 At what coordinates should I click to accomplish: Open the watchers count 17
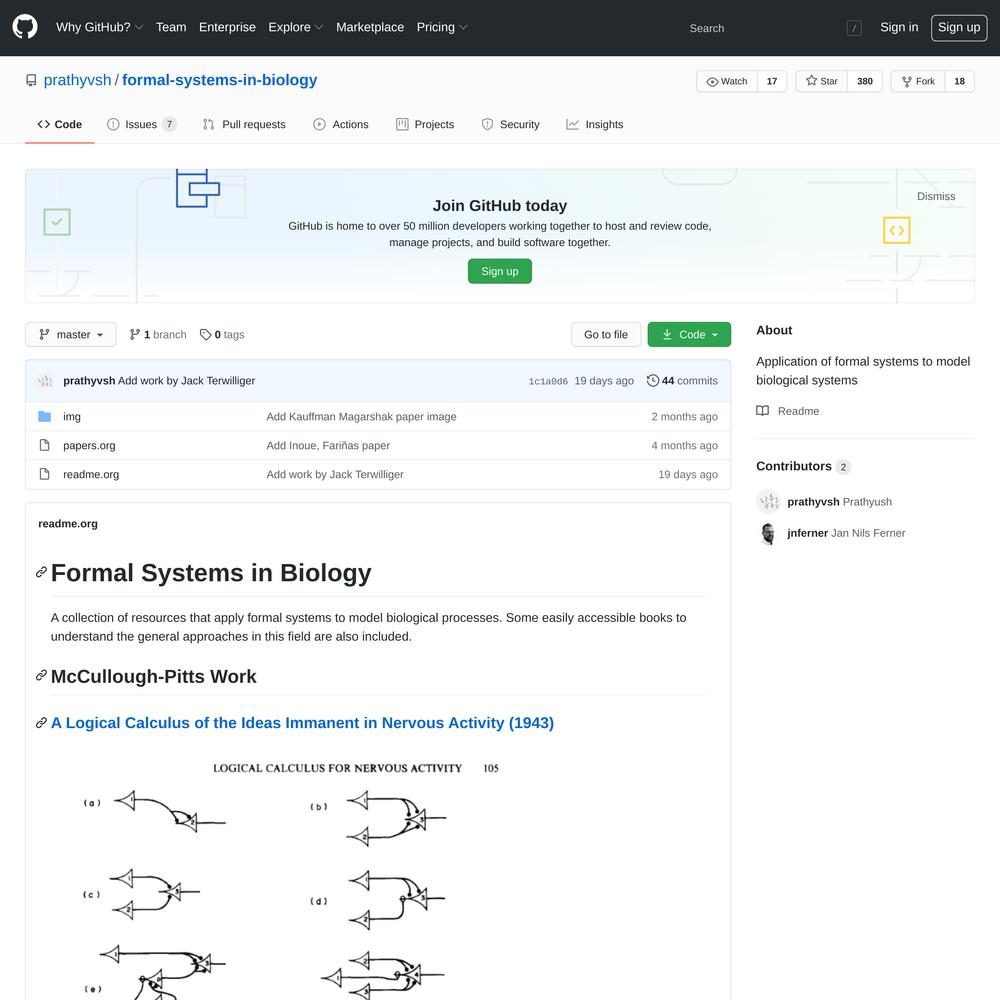[772, 81]
